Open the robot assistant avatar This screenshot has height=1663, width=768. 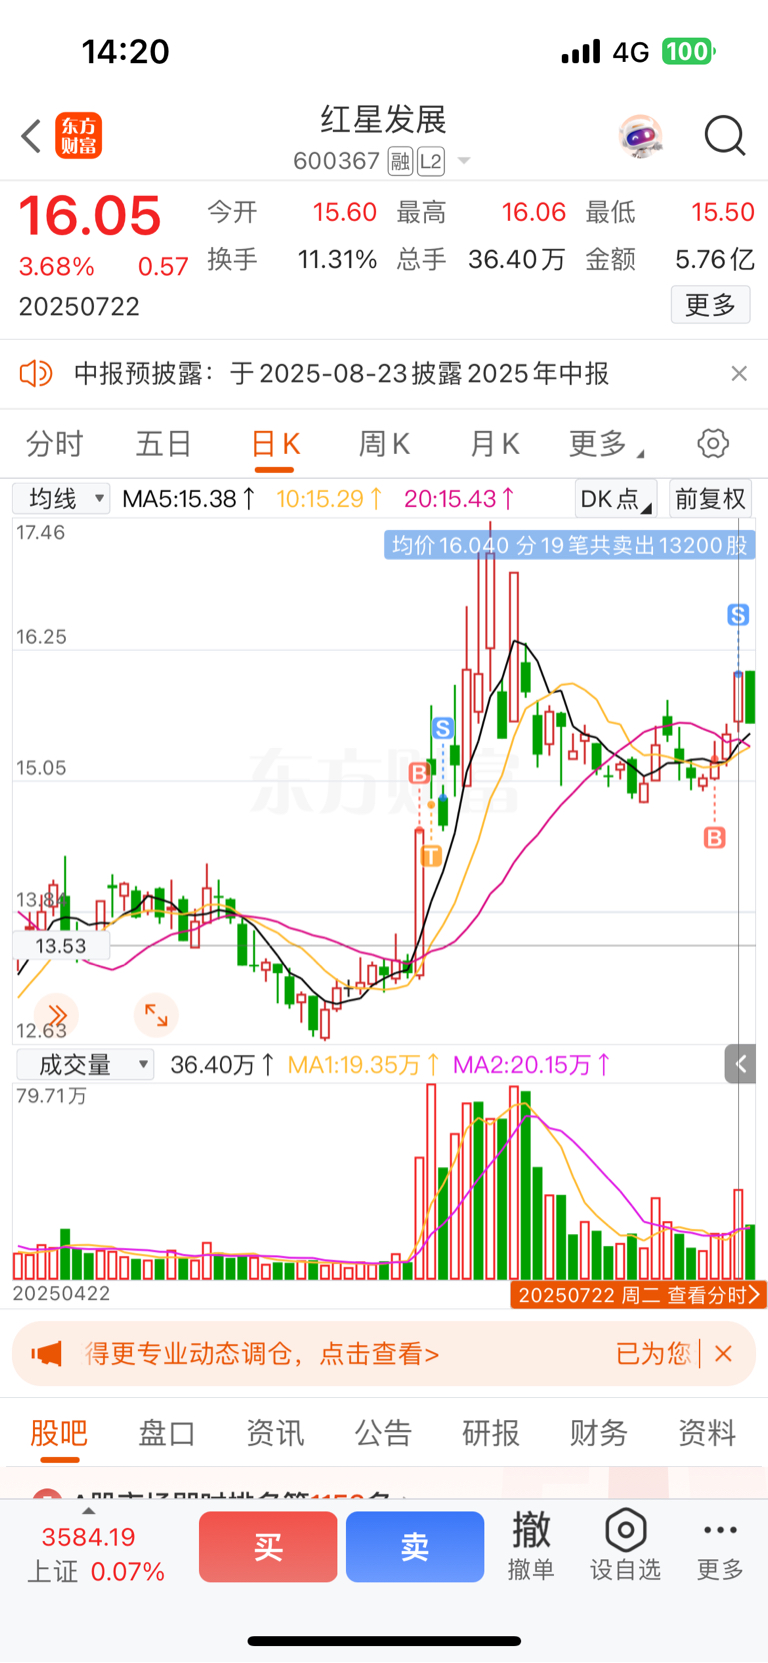(x=640, y=136)
